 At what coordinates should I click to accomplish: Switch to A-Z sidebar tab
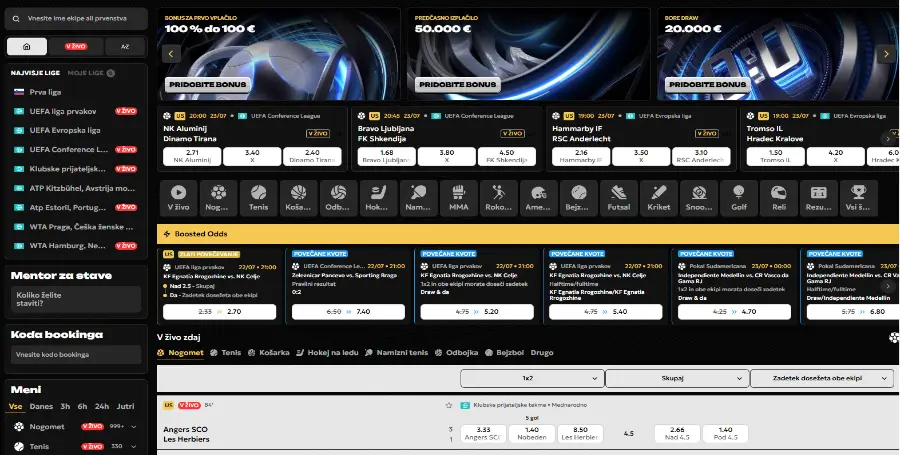125,46
